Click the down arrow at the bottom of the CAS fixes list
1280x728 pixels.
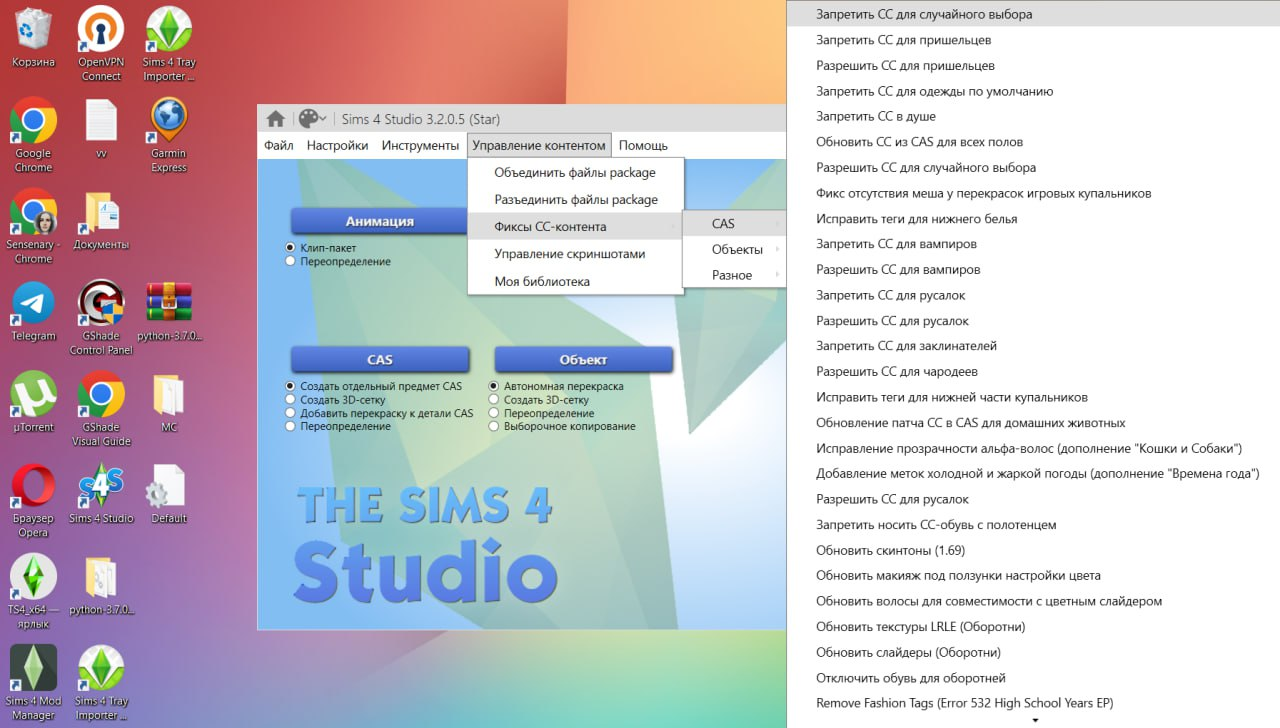pyautogui.click(x=1034, y=720)
